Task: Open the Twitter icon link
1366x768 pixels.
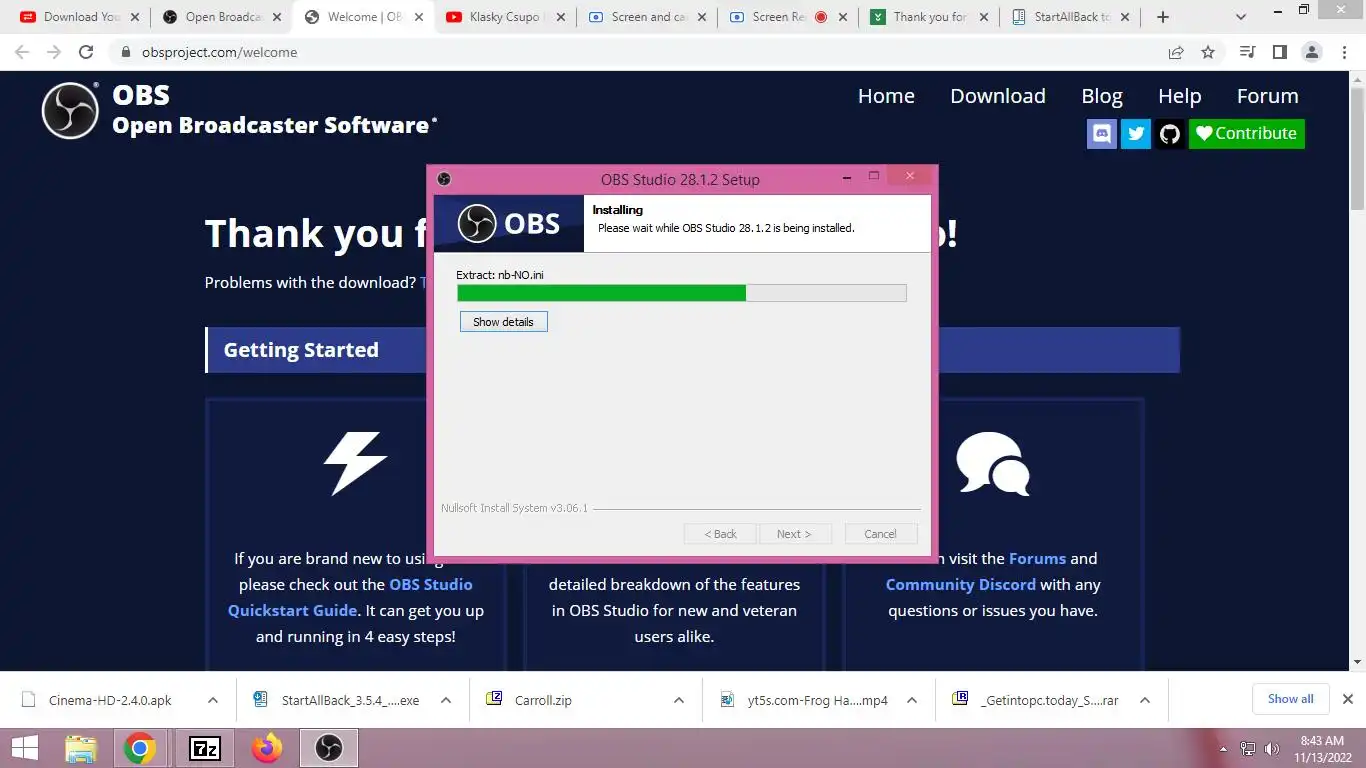Action: point(1136,134)
